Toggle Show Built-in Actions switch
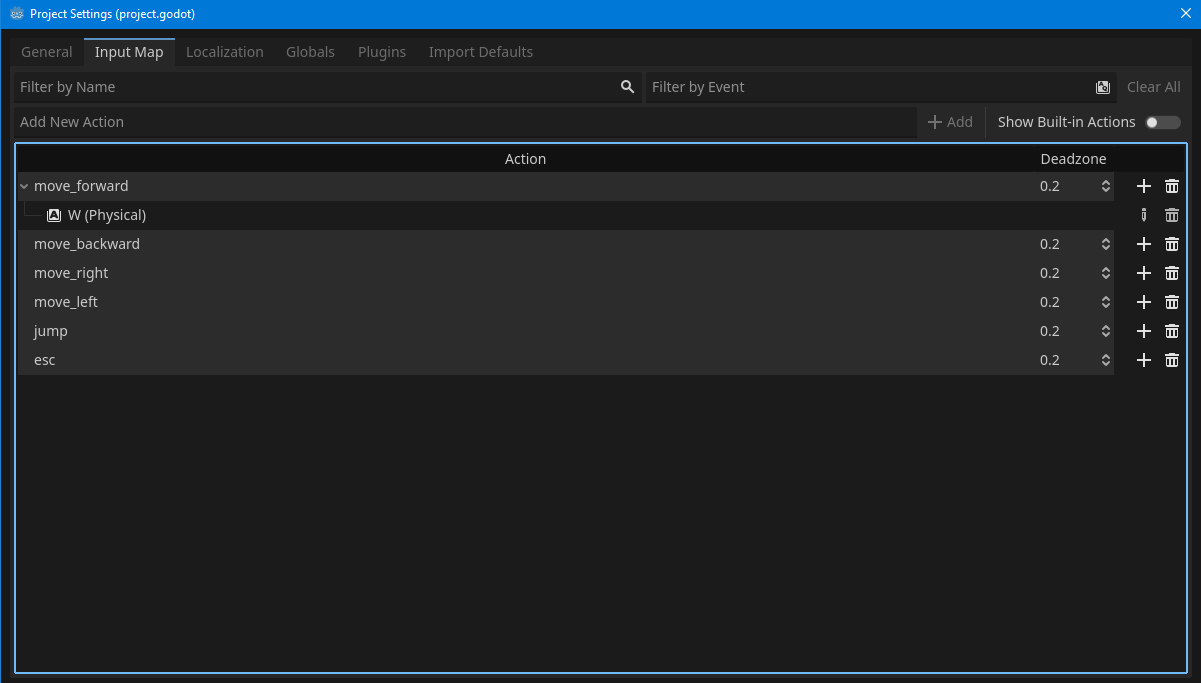The width and height of the screenshot is (1201, 683). coord(1162,122)
